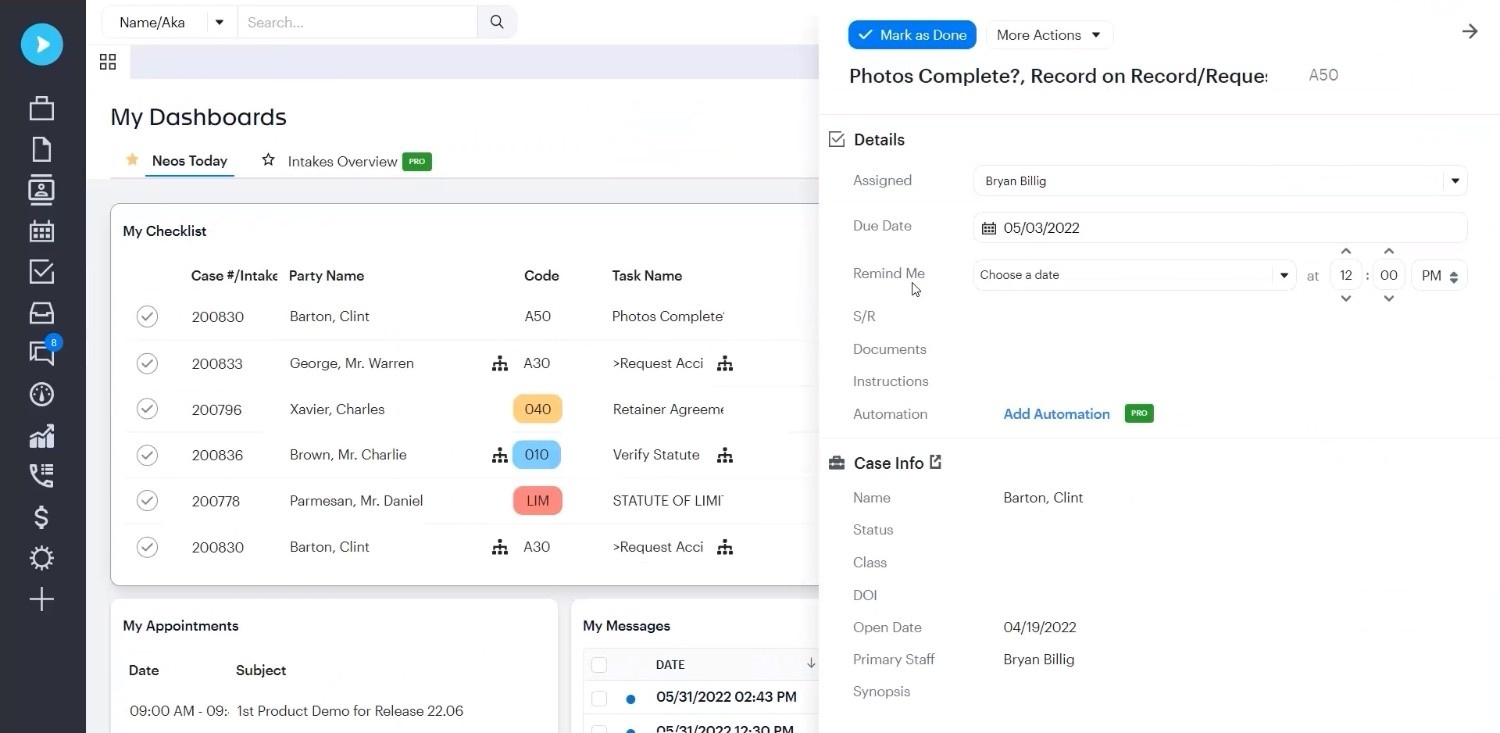This screenshot has height=733, width=1500.
Task: Click the Mark as Done button
Action: [912, 35]
